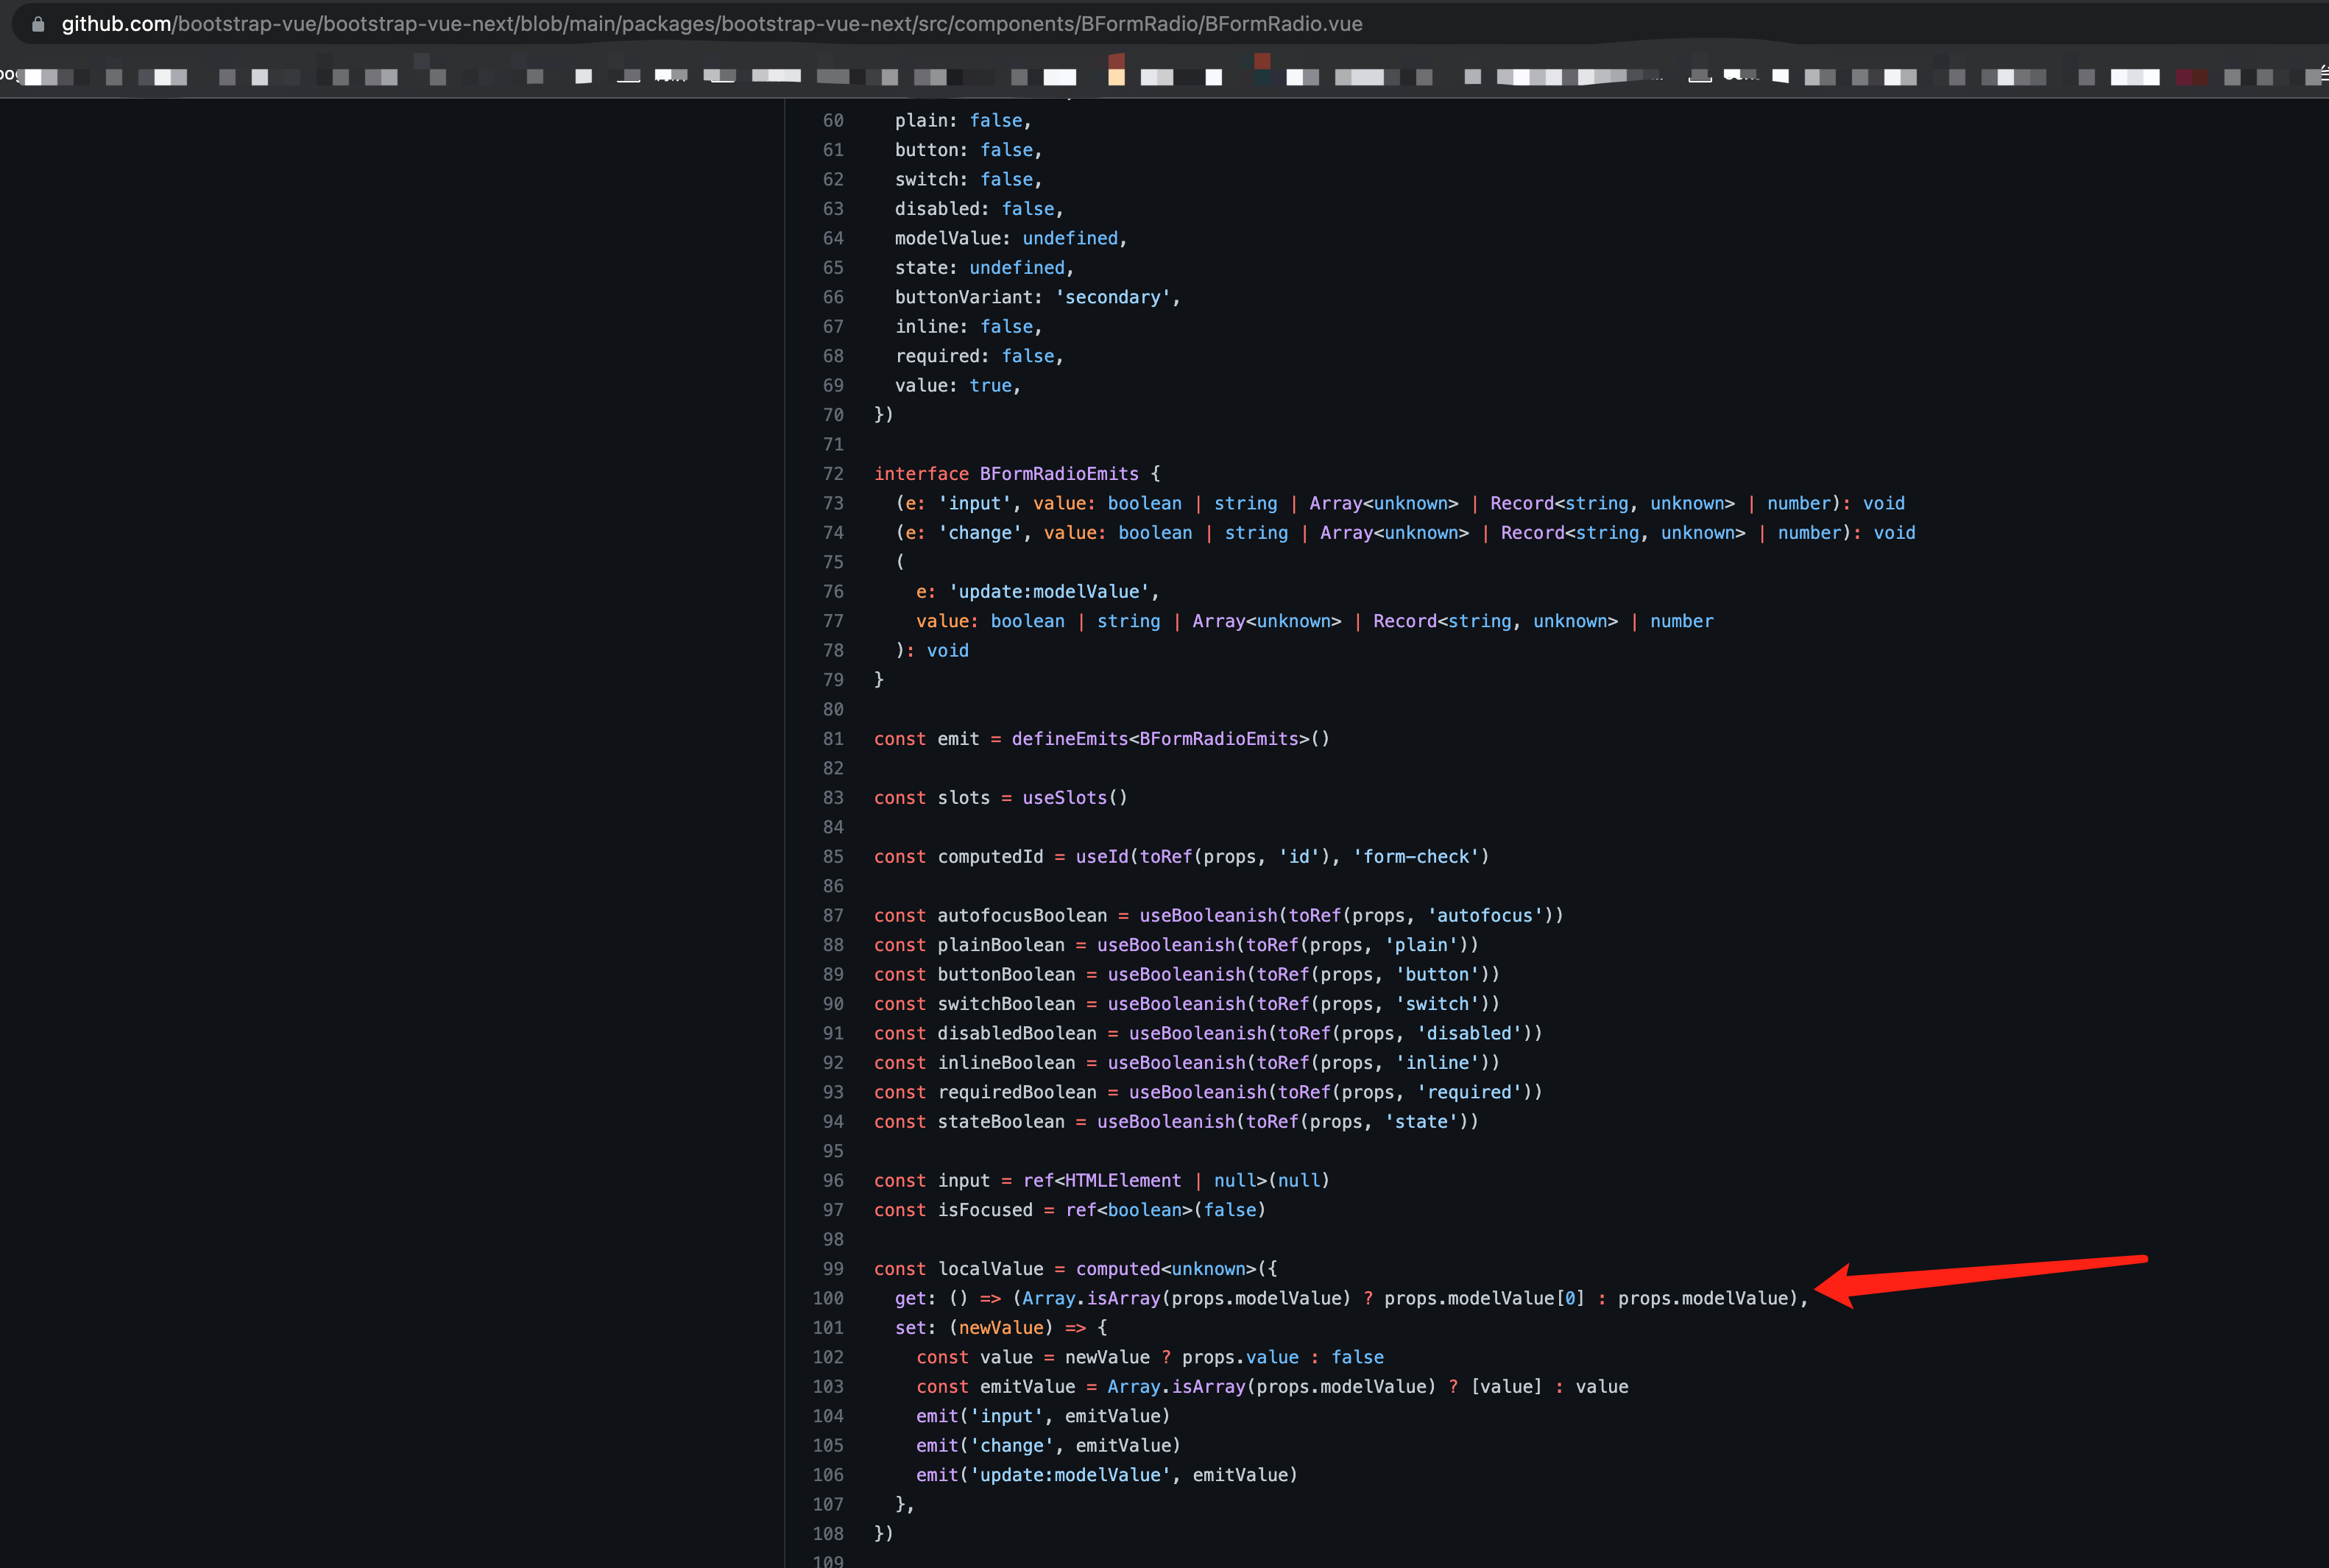Screen dimensions: 2329x1568
Task: Click the 'secondary' string for buttonVariant
Action: (1112, 298)
